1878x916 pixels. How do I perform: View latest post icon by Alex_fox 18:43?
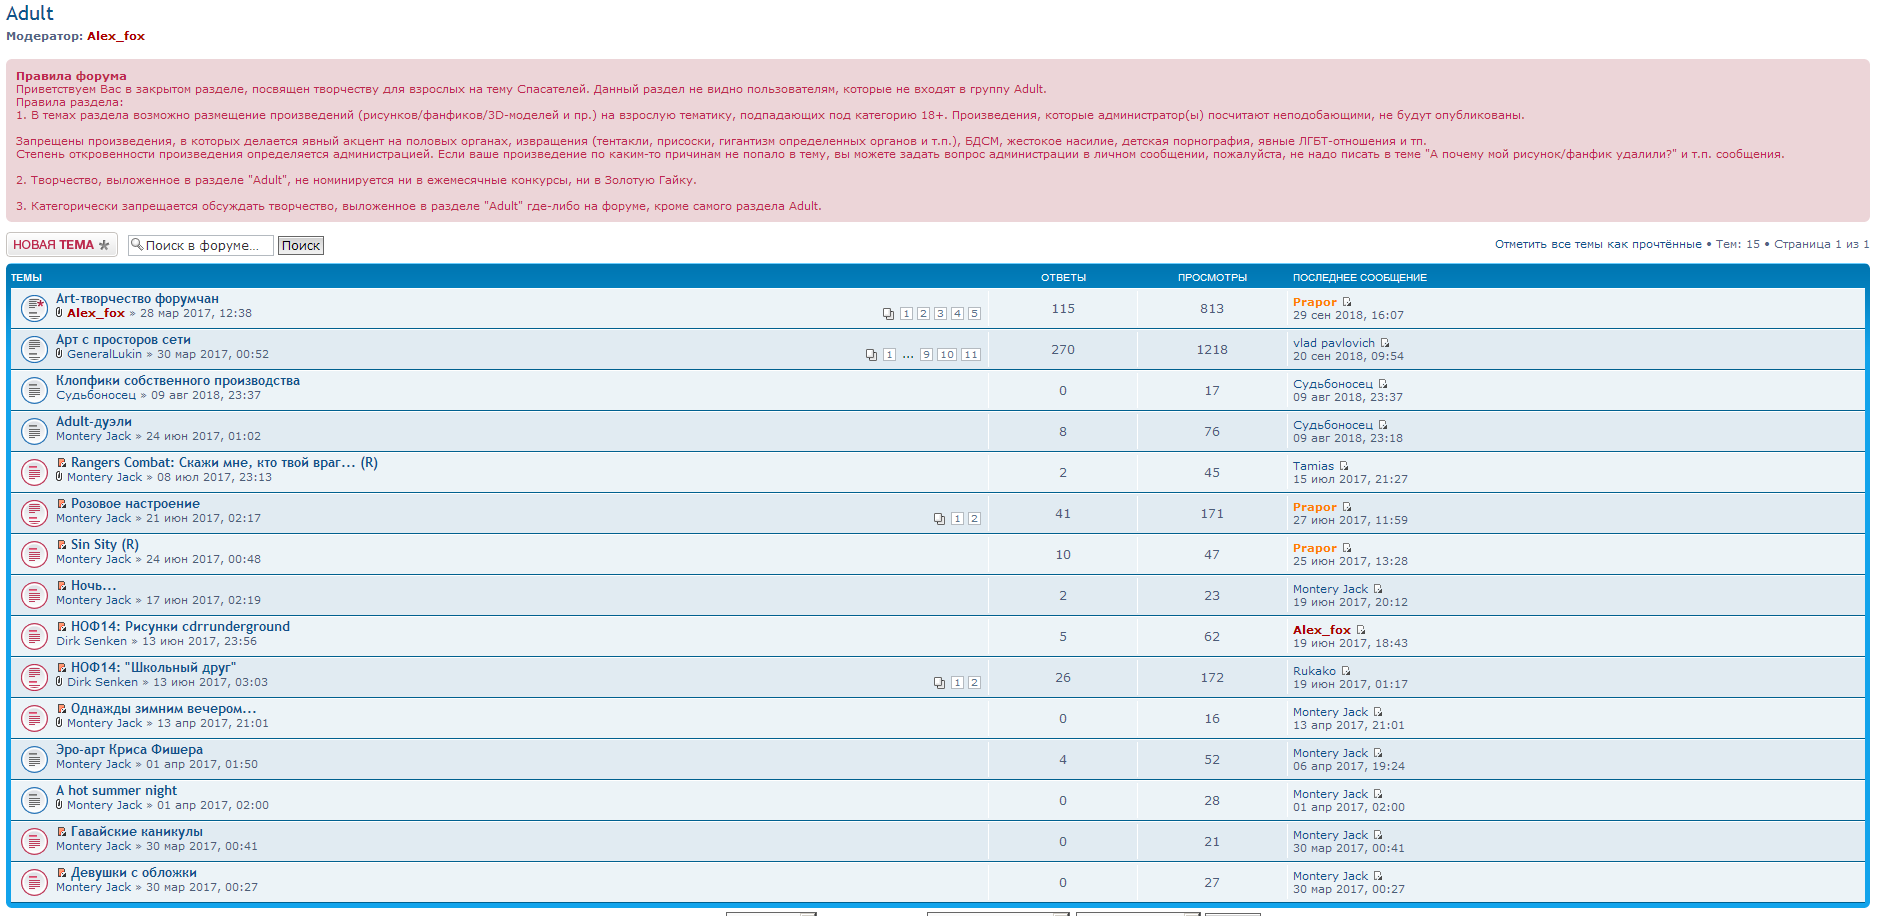click(1361, 630)
